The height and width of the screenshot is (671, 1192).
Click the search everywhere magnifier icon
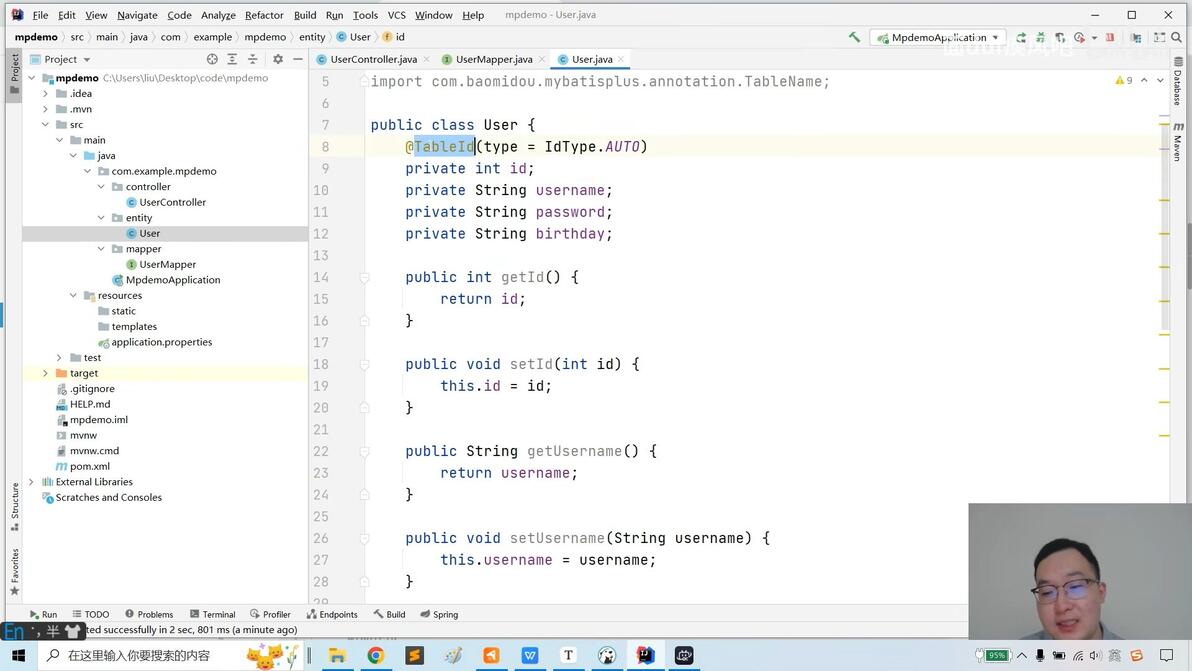pyautogui.click(x=1177, y=36)
